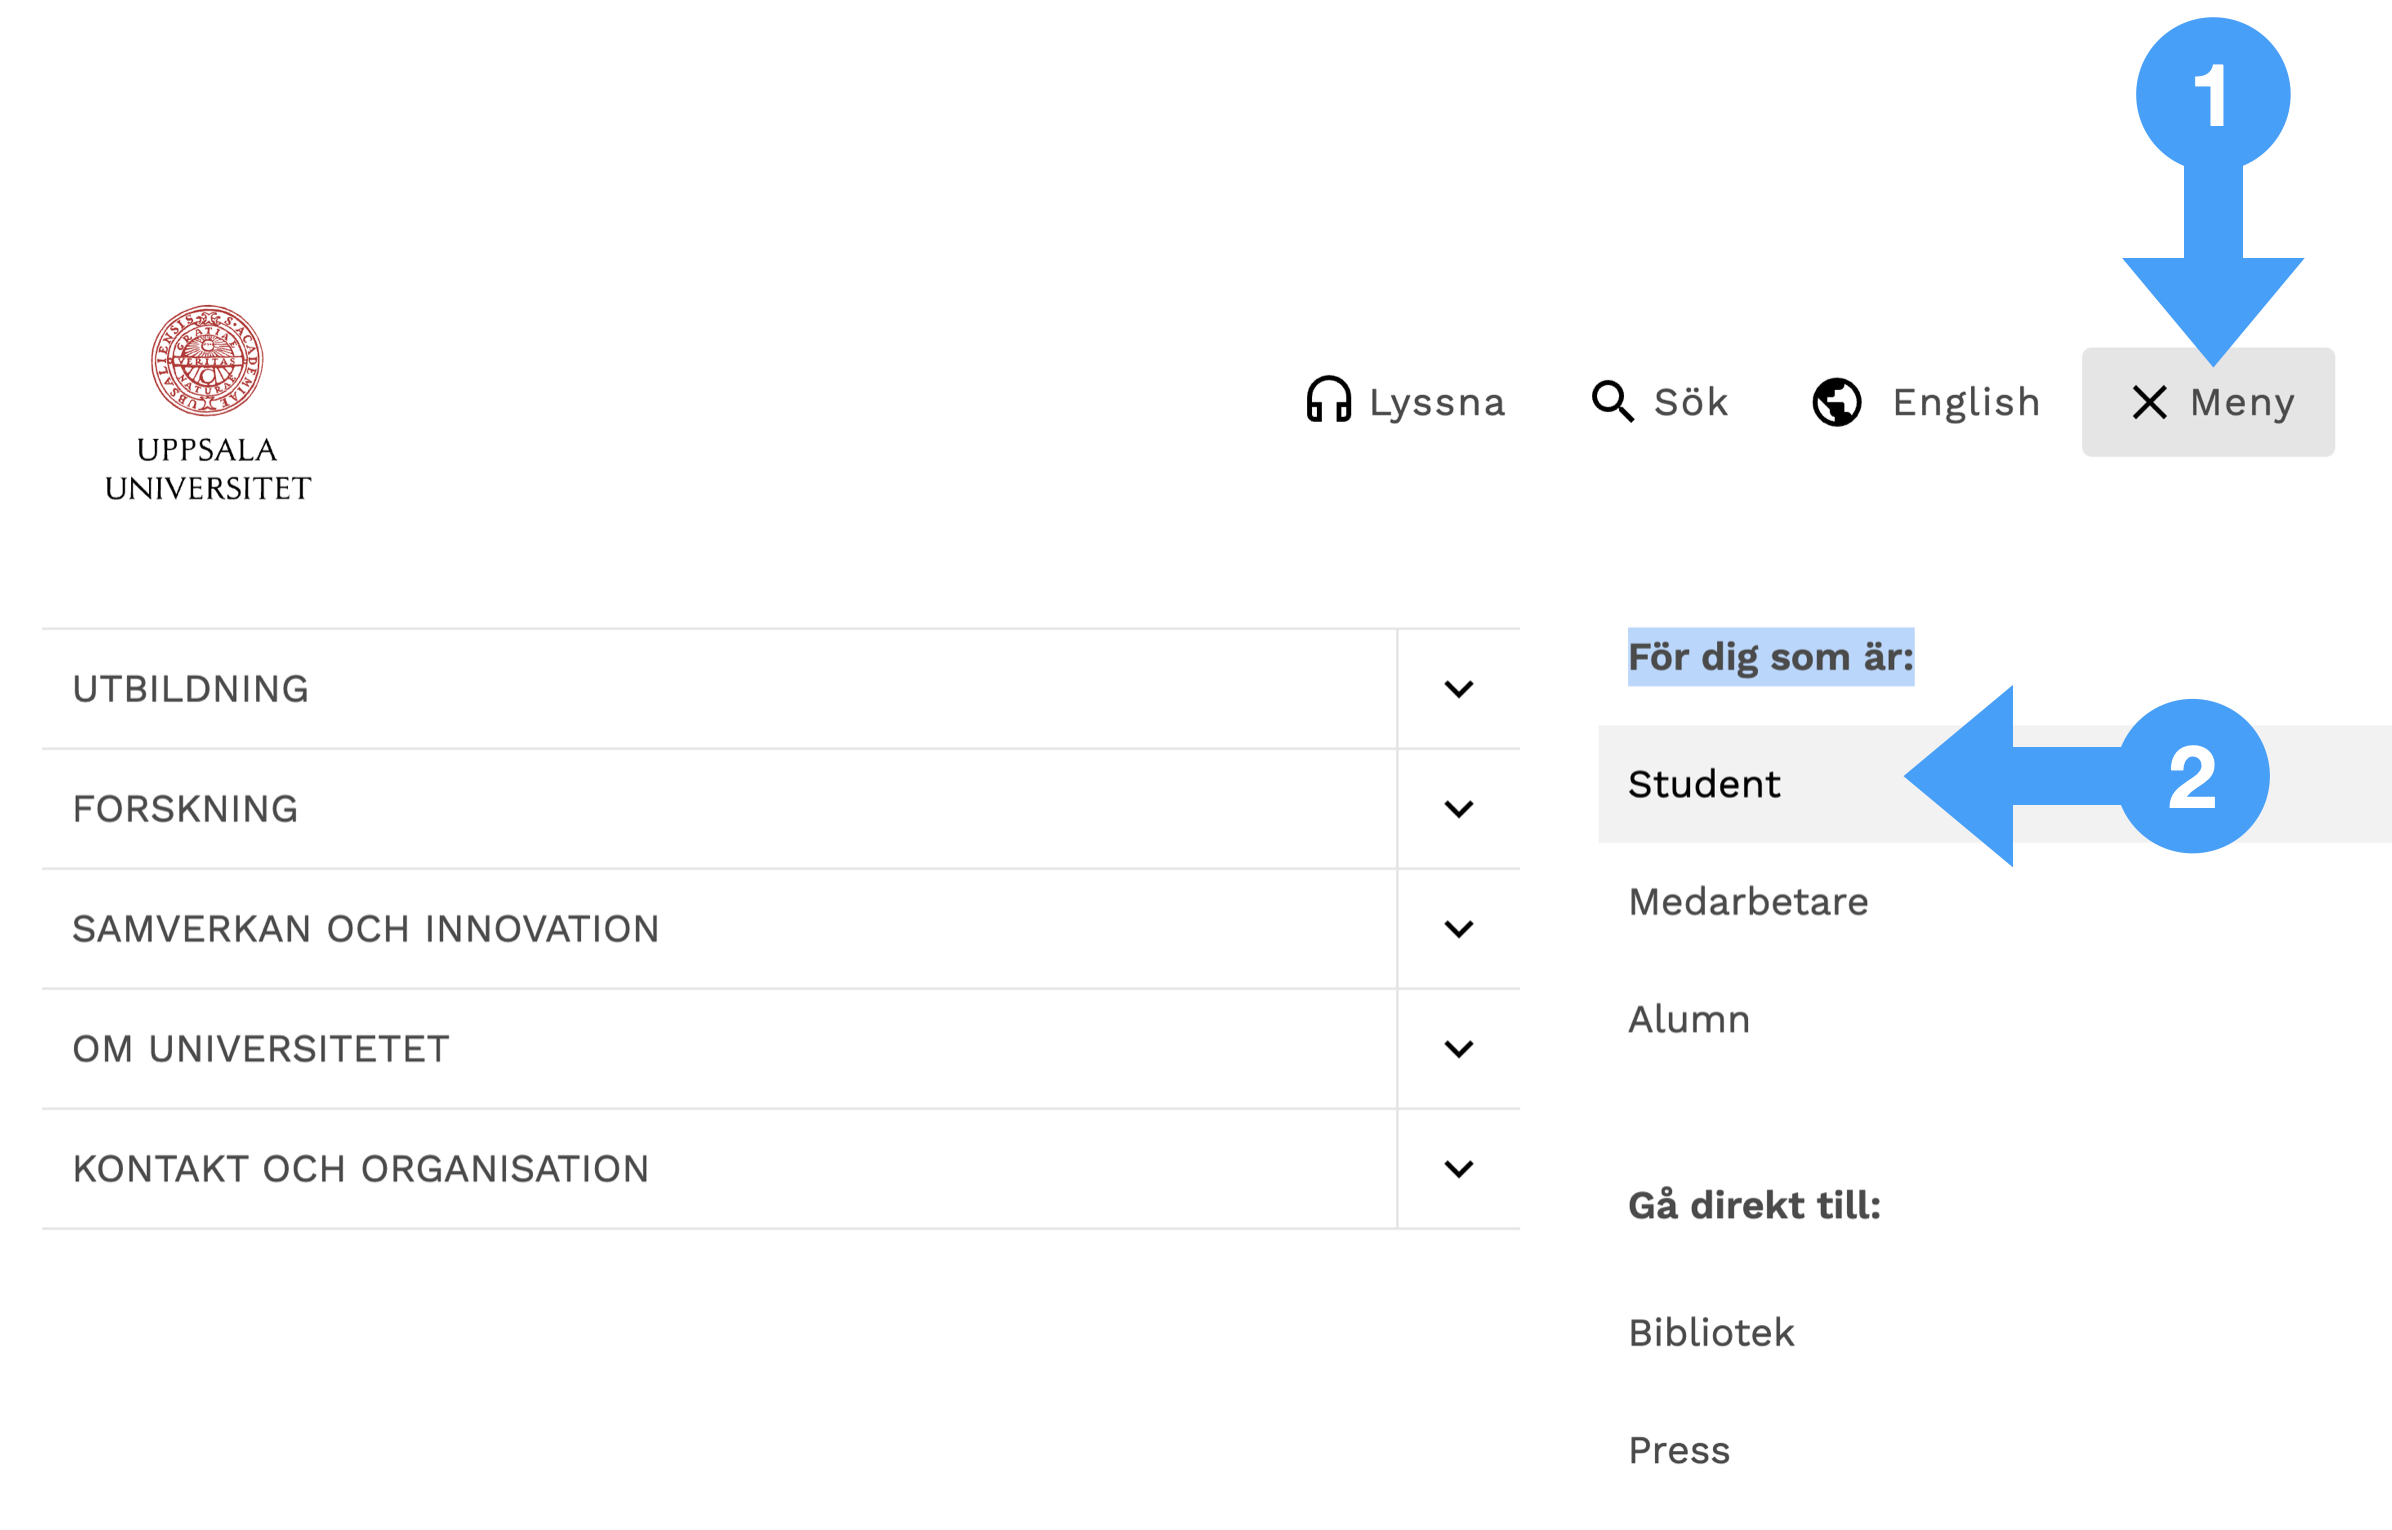Screen dimensions: 2392x1530
Task: Expand the Utbildning section chevron
Action: [x=1458, y=689]
